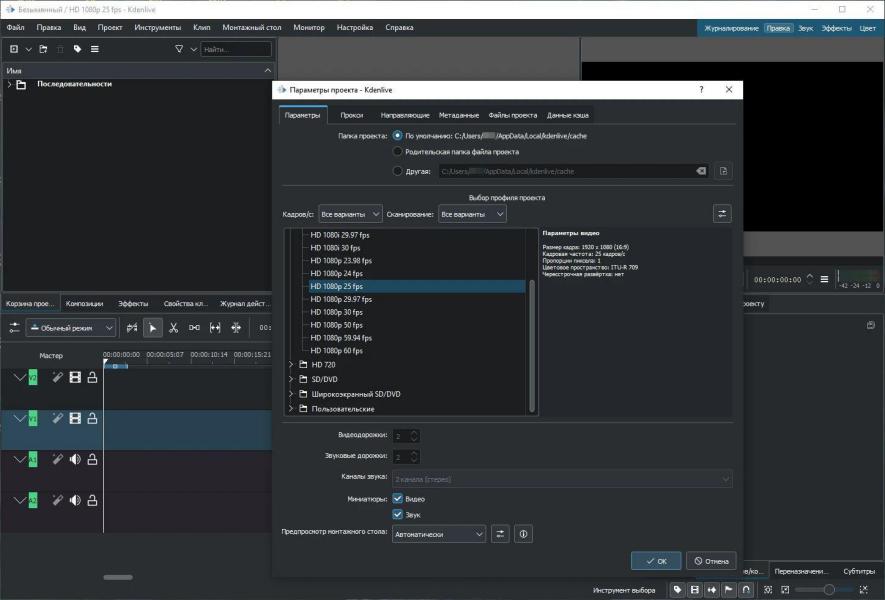Toggle snap magnet icon in status bar

(746, 590)
